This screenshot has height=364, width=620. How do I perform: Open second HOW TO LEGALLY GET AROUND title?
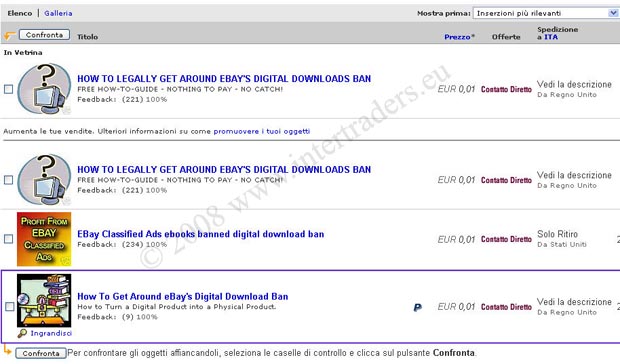[x=224, y=170]
